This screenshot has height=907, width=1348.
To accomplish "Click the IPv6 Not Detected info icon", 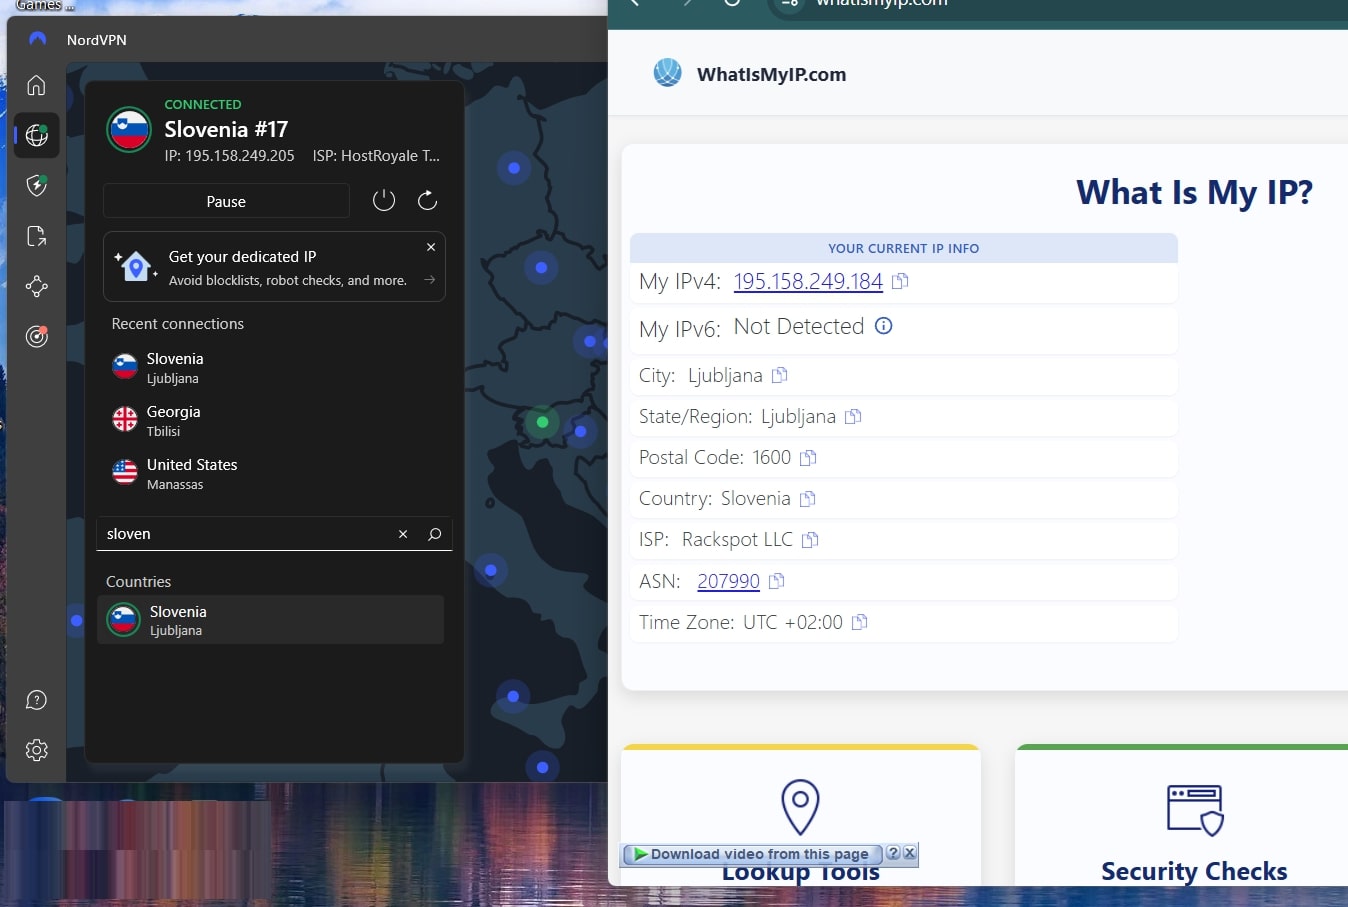I will (x=883, y=325).
